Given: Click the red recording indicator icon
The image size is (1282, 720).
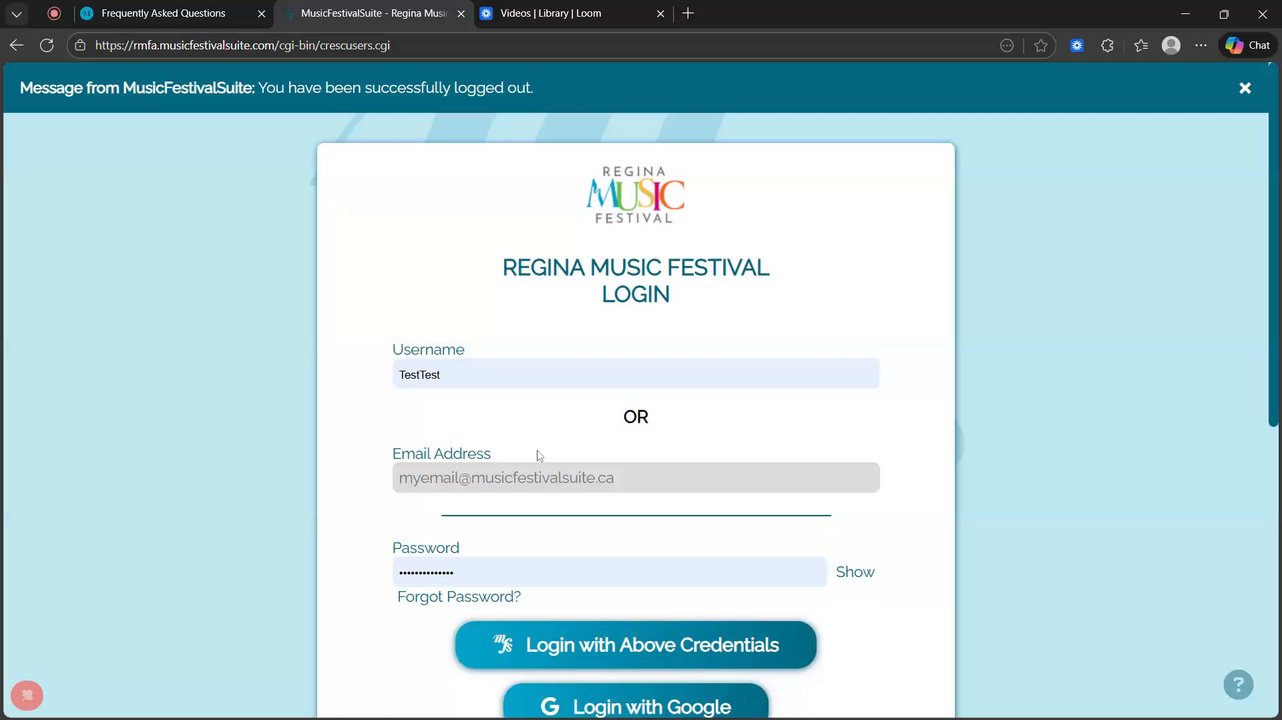Looking at the screenshot, I should (54, 14).
